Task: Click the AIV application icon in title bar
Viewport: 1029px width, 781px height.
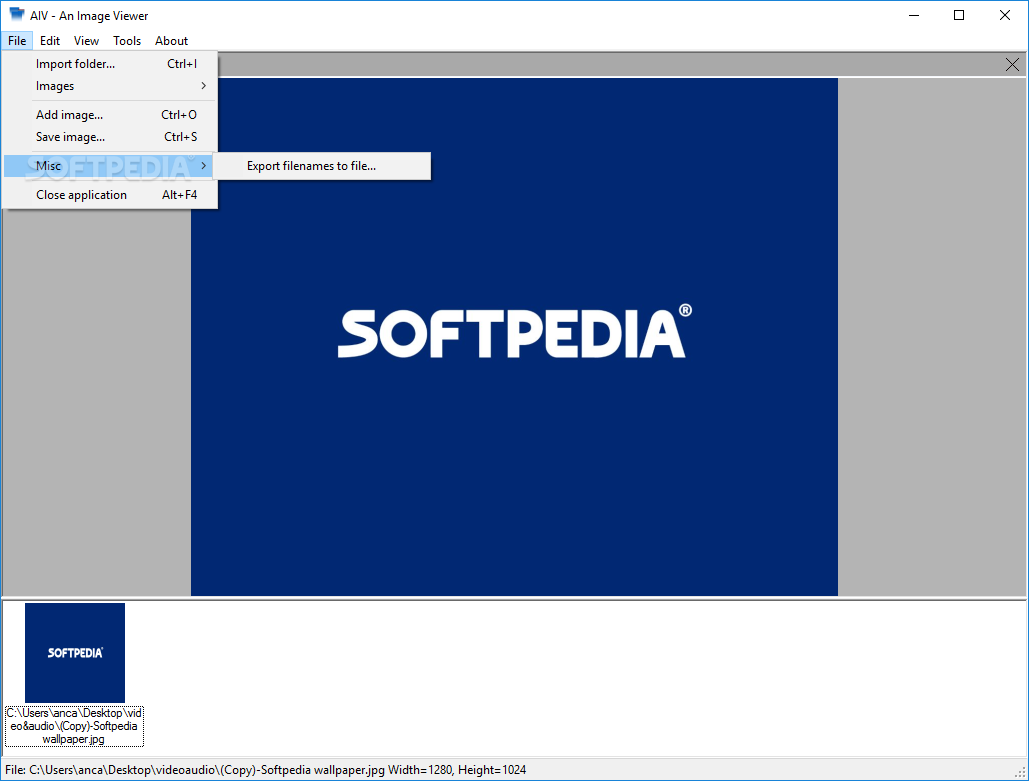Action: tap(16, 14)
